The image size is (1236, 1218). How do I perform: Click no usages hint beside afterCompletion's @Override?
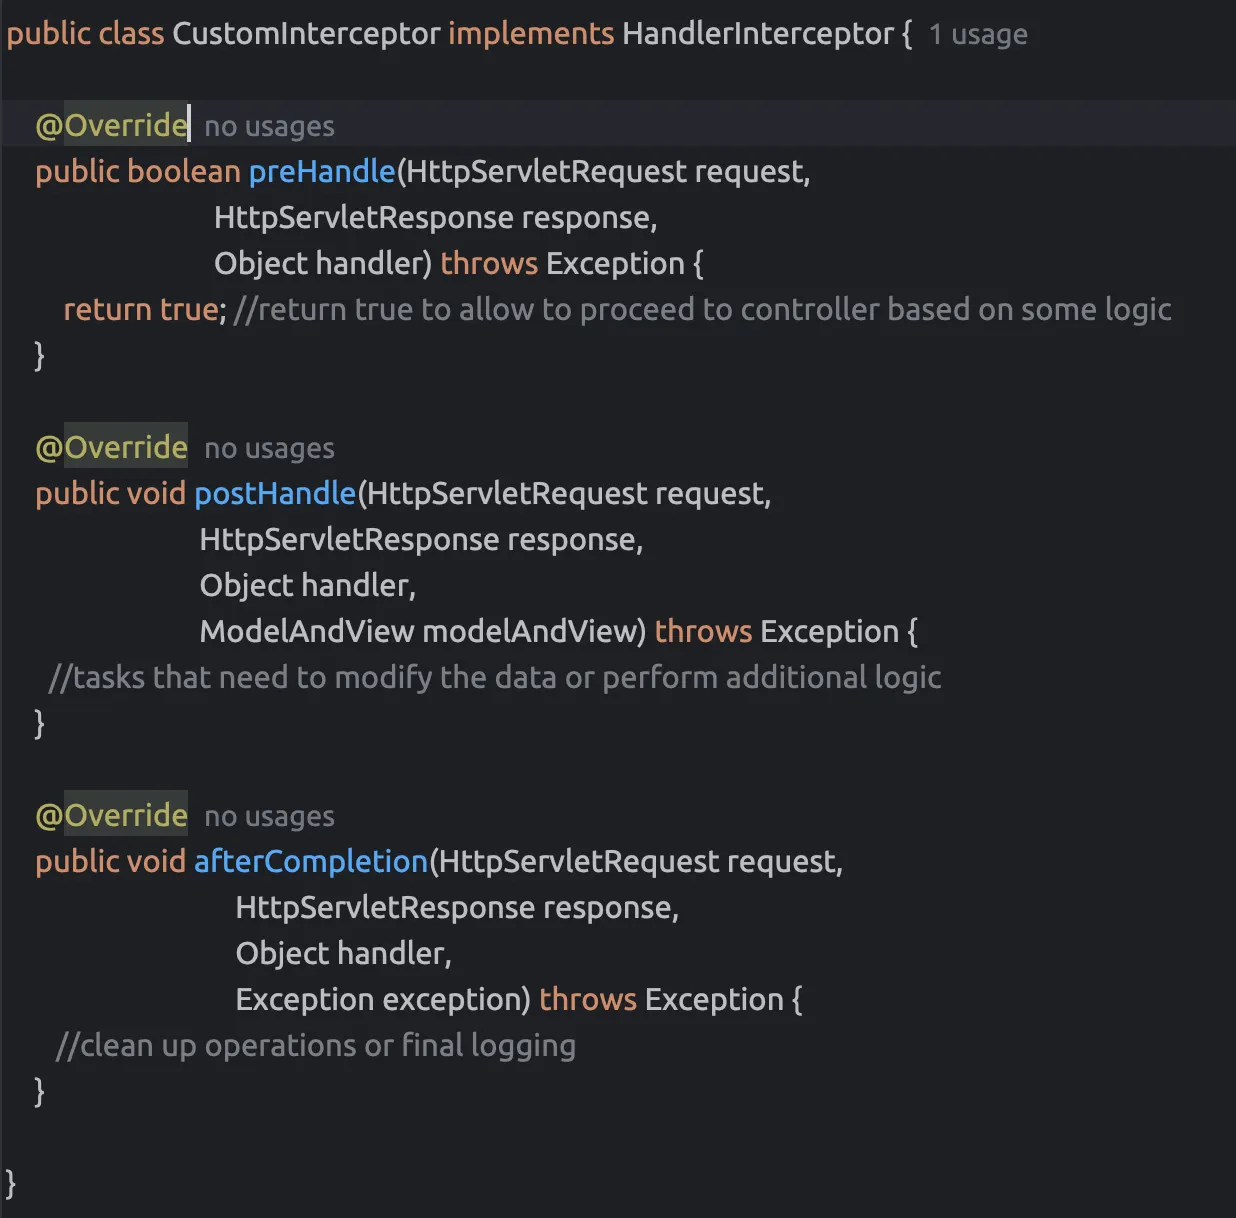[x=268, y=815]
